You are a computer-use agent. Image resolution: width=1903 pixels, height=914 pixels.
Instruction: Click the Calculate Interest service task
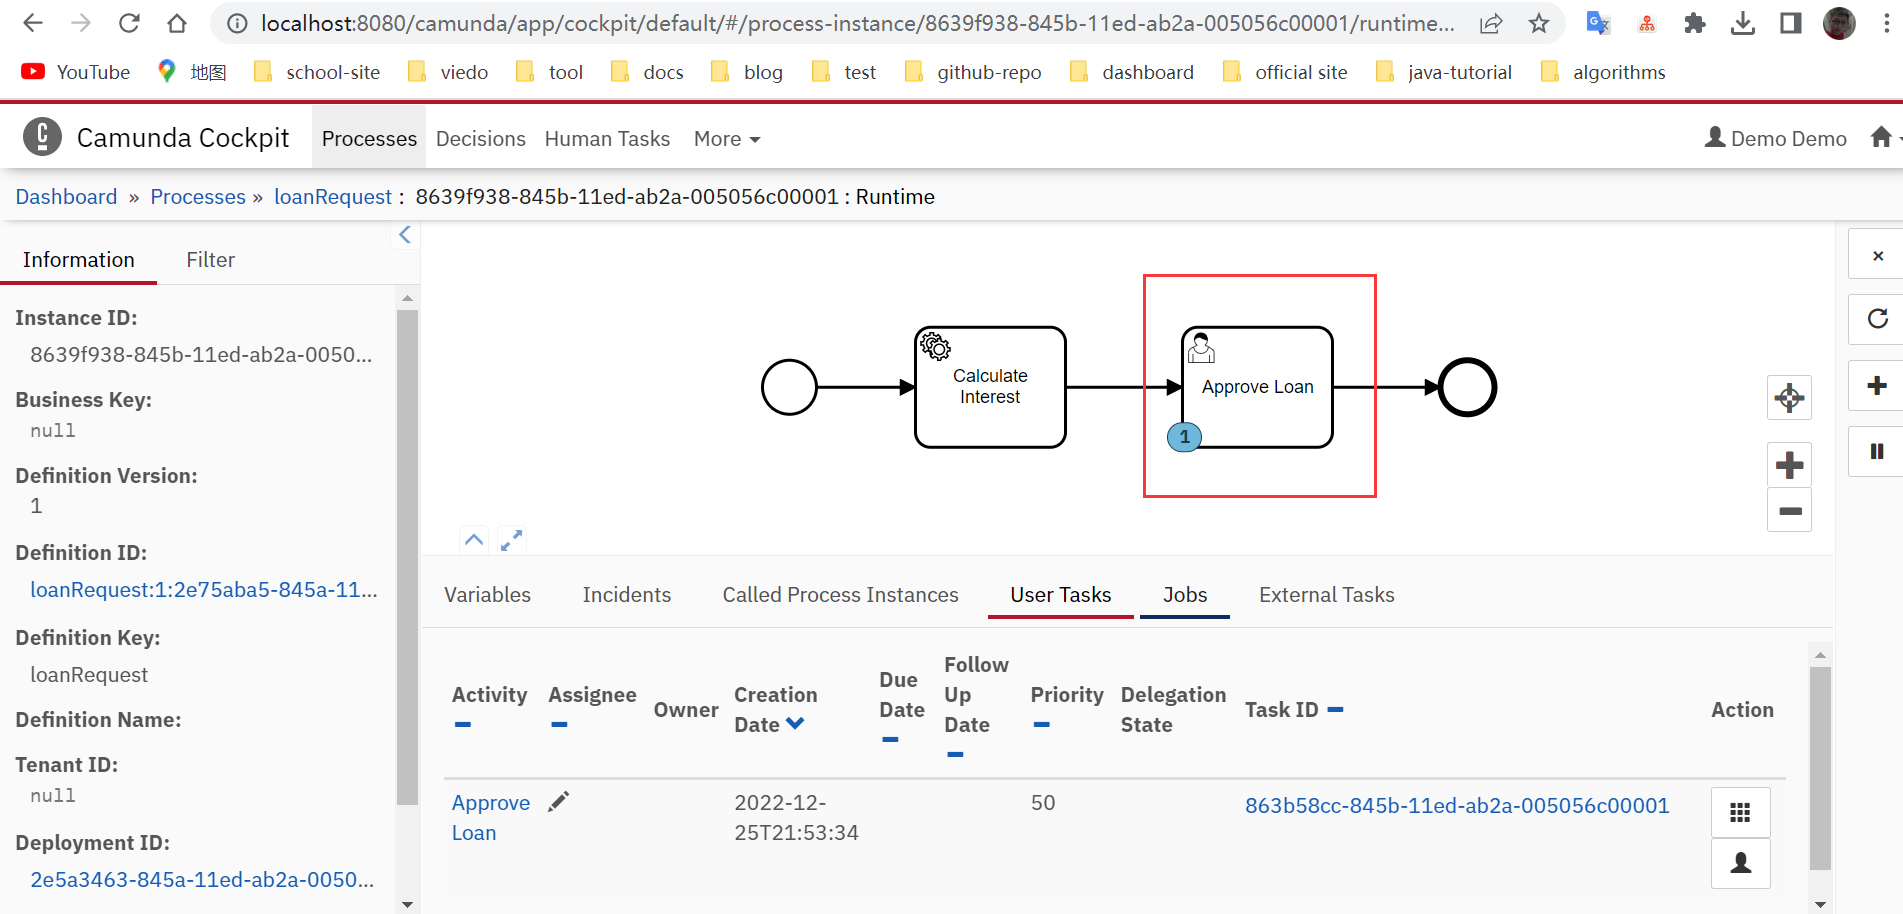[x=990, y=387]
